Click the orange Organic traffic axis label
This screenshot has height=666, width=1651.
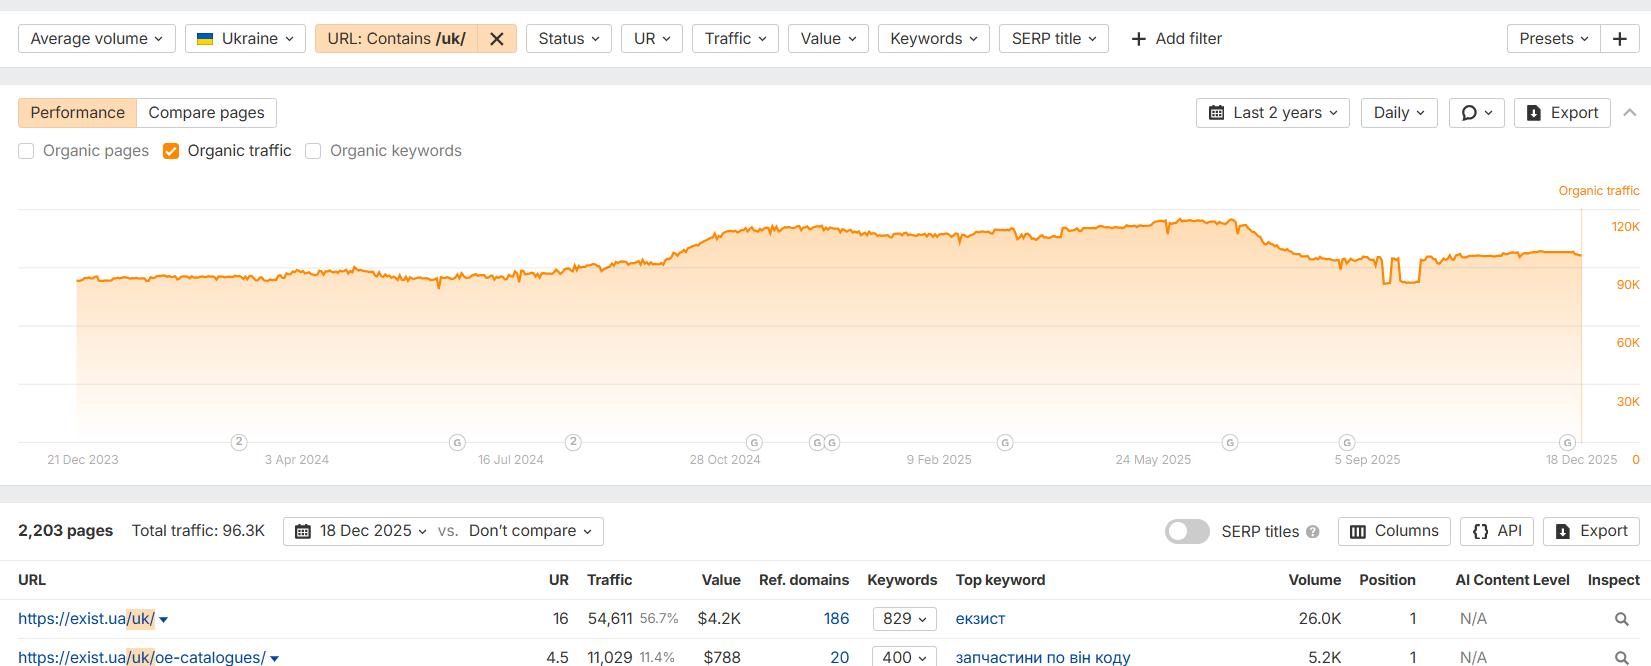[x=1598, y=191]
